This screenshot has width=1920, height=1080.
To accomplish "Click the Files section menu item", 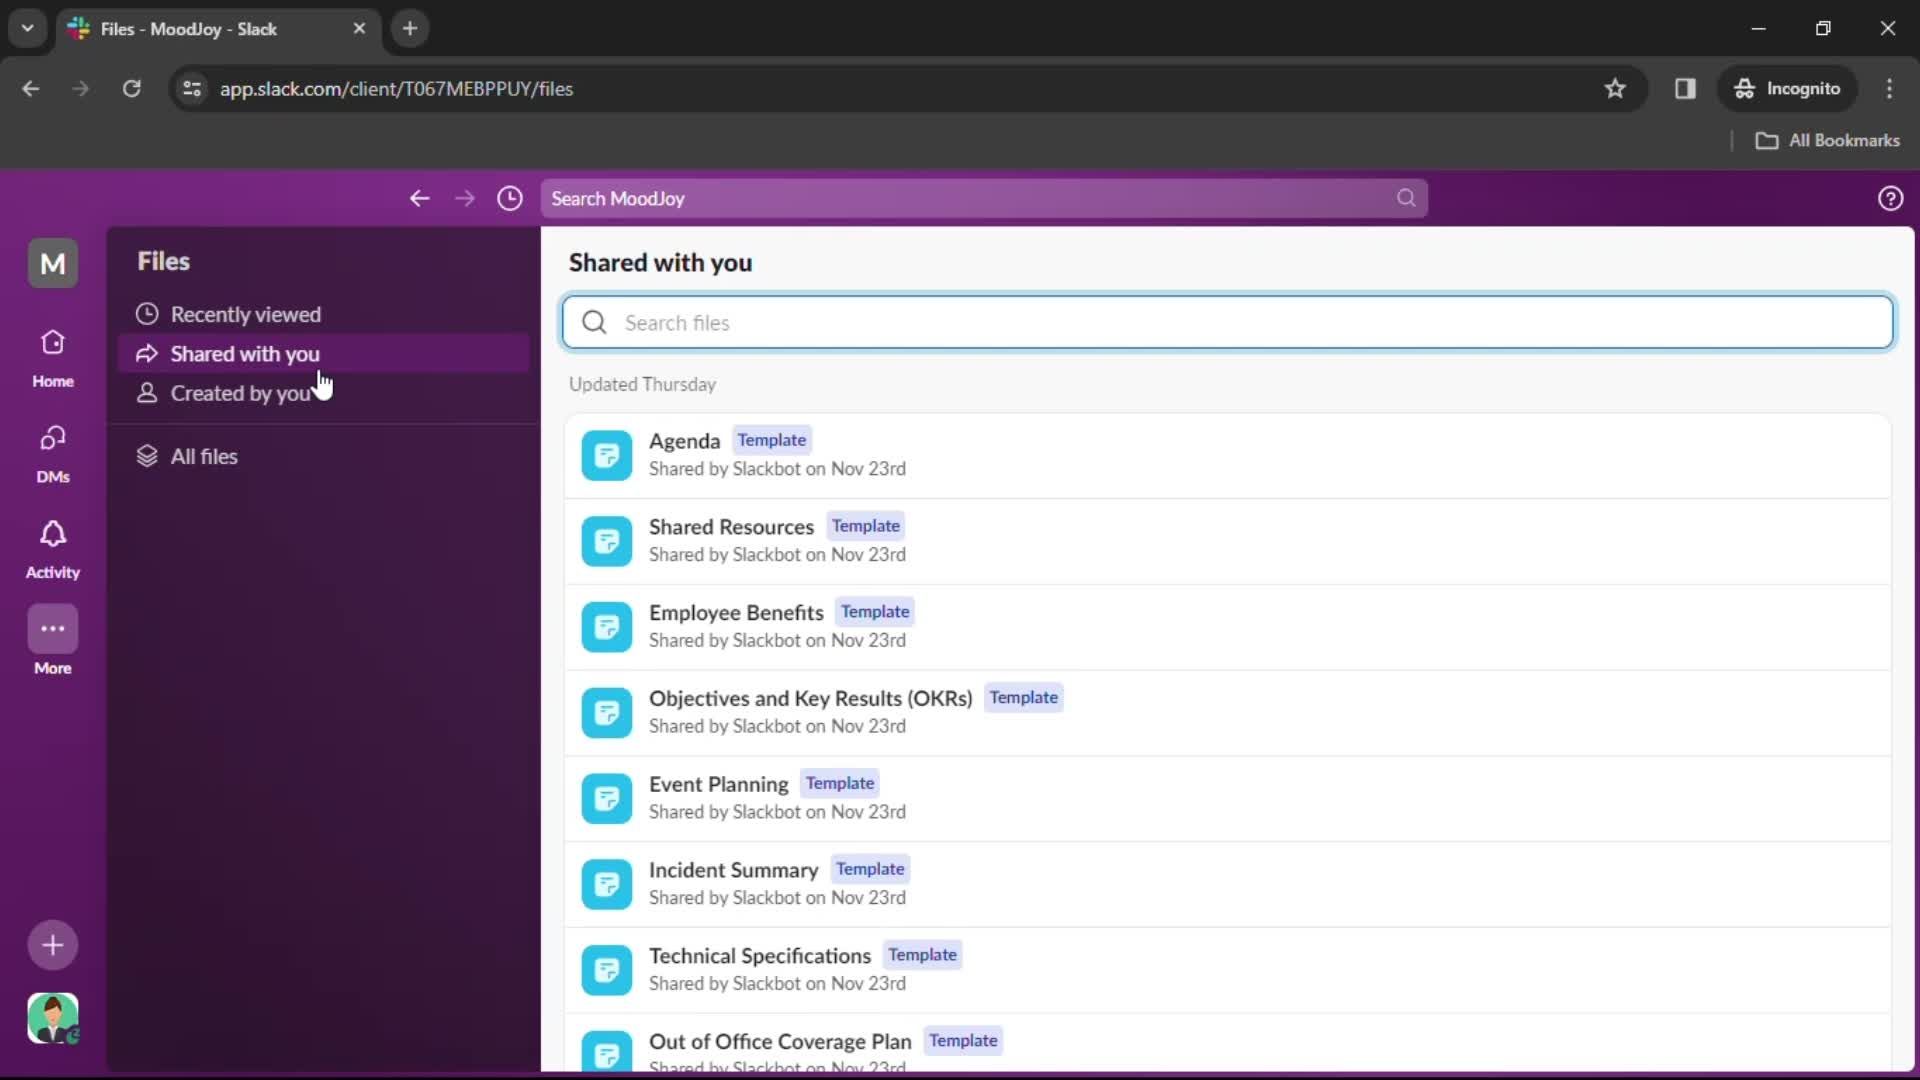I will [164, 261].
